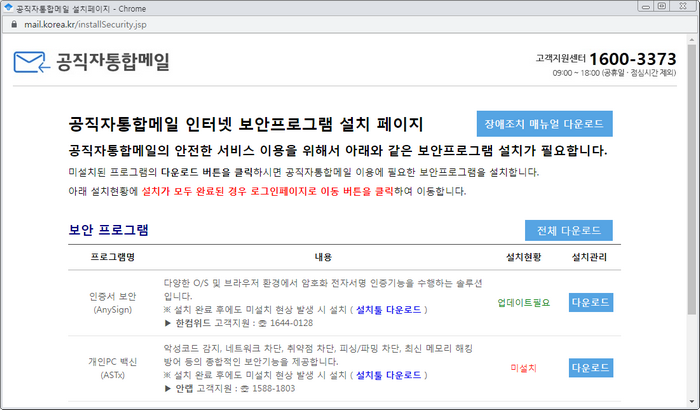Open 설치툴 다운로드 link in the AnySign row
700x410 pixels.
click(x=388, y=310)
